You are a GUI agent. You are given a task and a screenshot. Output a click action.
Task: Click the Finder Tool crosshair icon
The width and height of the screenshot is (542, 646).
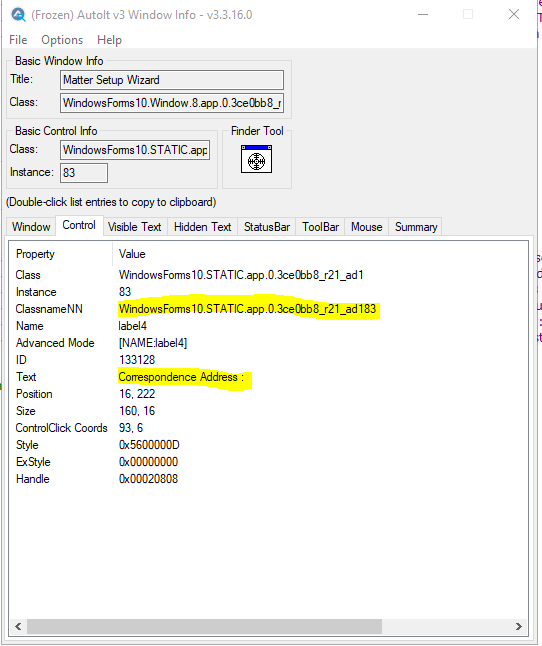tap(256, 159)
